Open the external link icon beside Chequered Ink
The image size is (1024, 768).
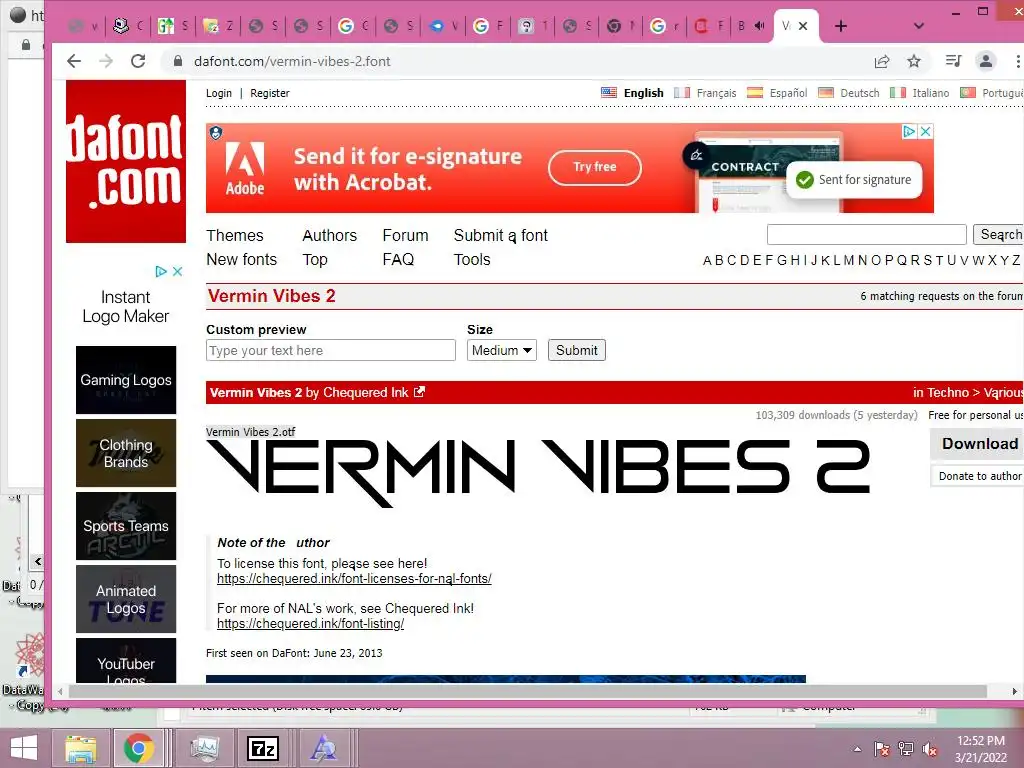419,392
